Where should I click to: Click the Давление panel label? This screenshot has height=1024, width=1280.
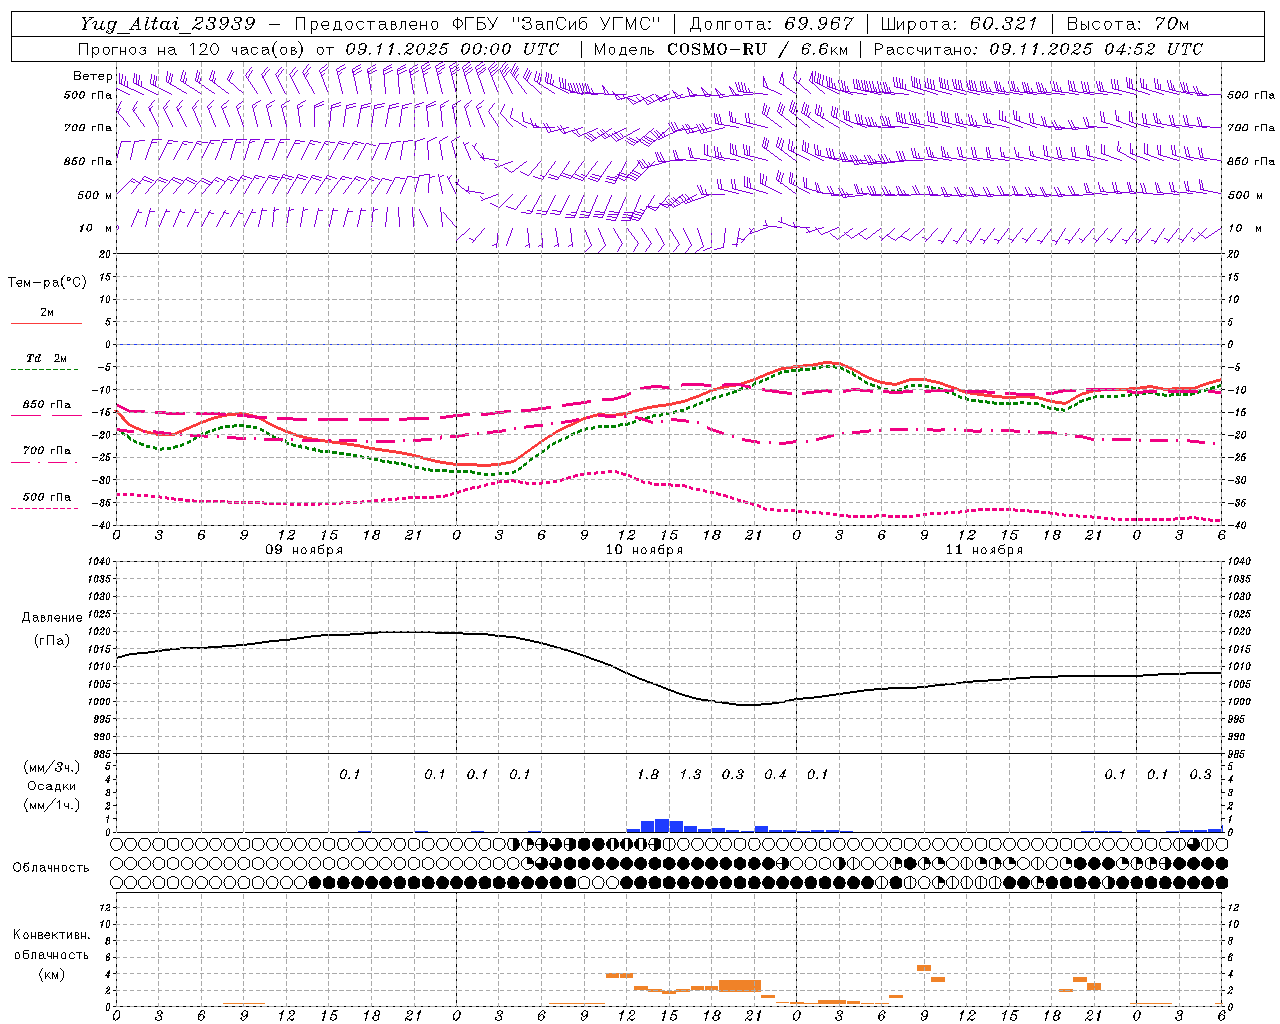tap(52, 618)
